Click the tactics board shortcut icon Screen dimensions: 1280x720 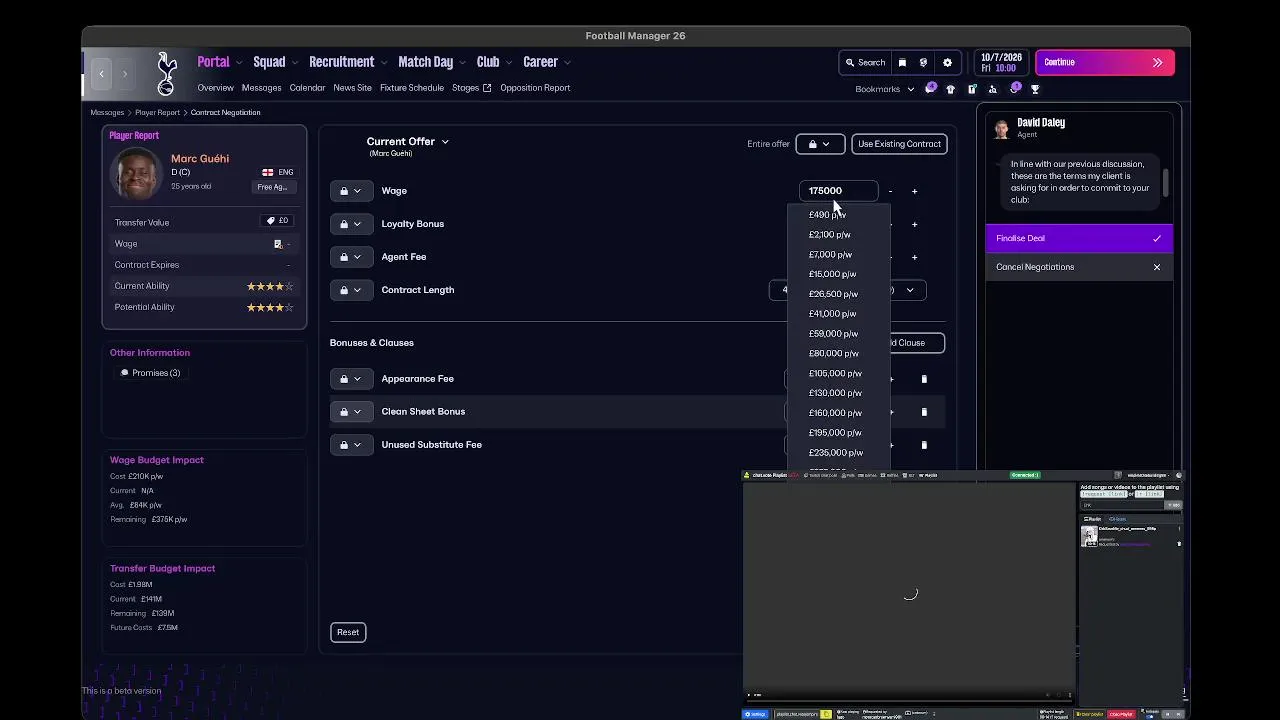click(x=972, y=89)
